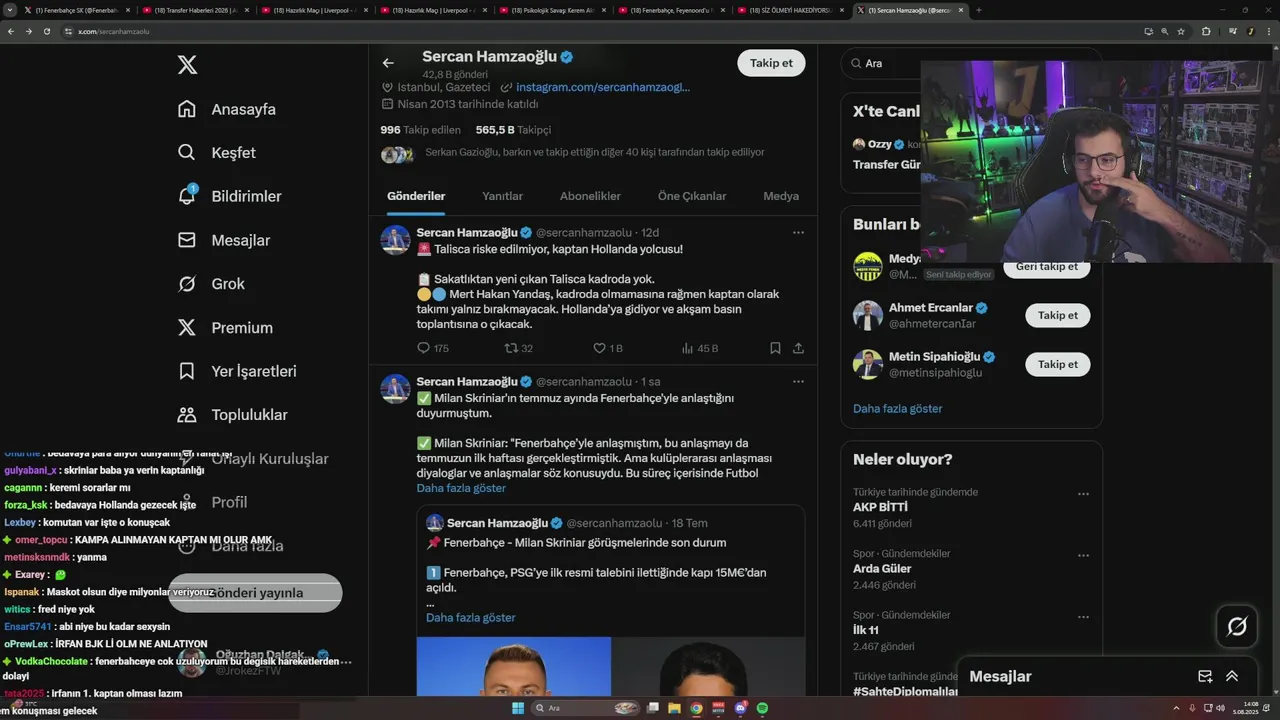The width and height of the screenshot is (1280, 720).
Task: Open the 996 Takip edilen following list
Action: click(x=420, y=130)
